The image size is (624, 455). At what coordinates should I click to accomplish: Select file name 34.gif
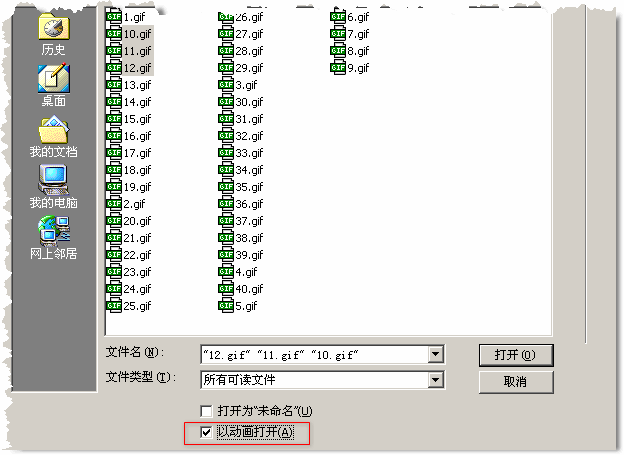click(x=249, y=170)
